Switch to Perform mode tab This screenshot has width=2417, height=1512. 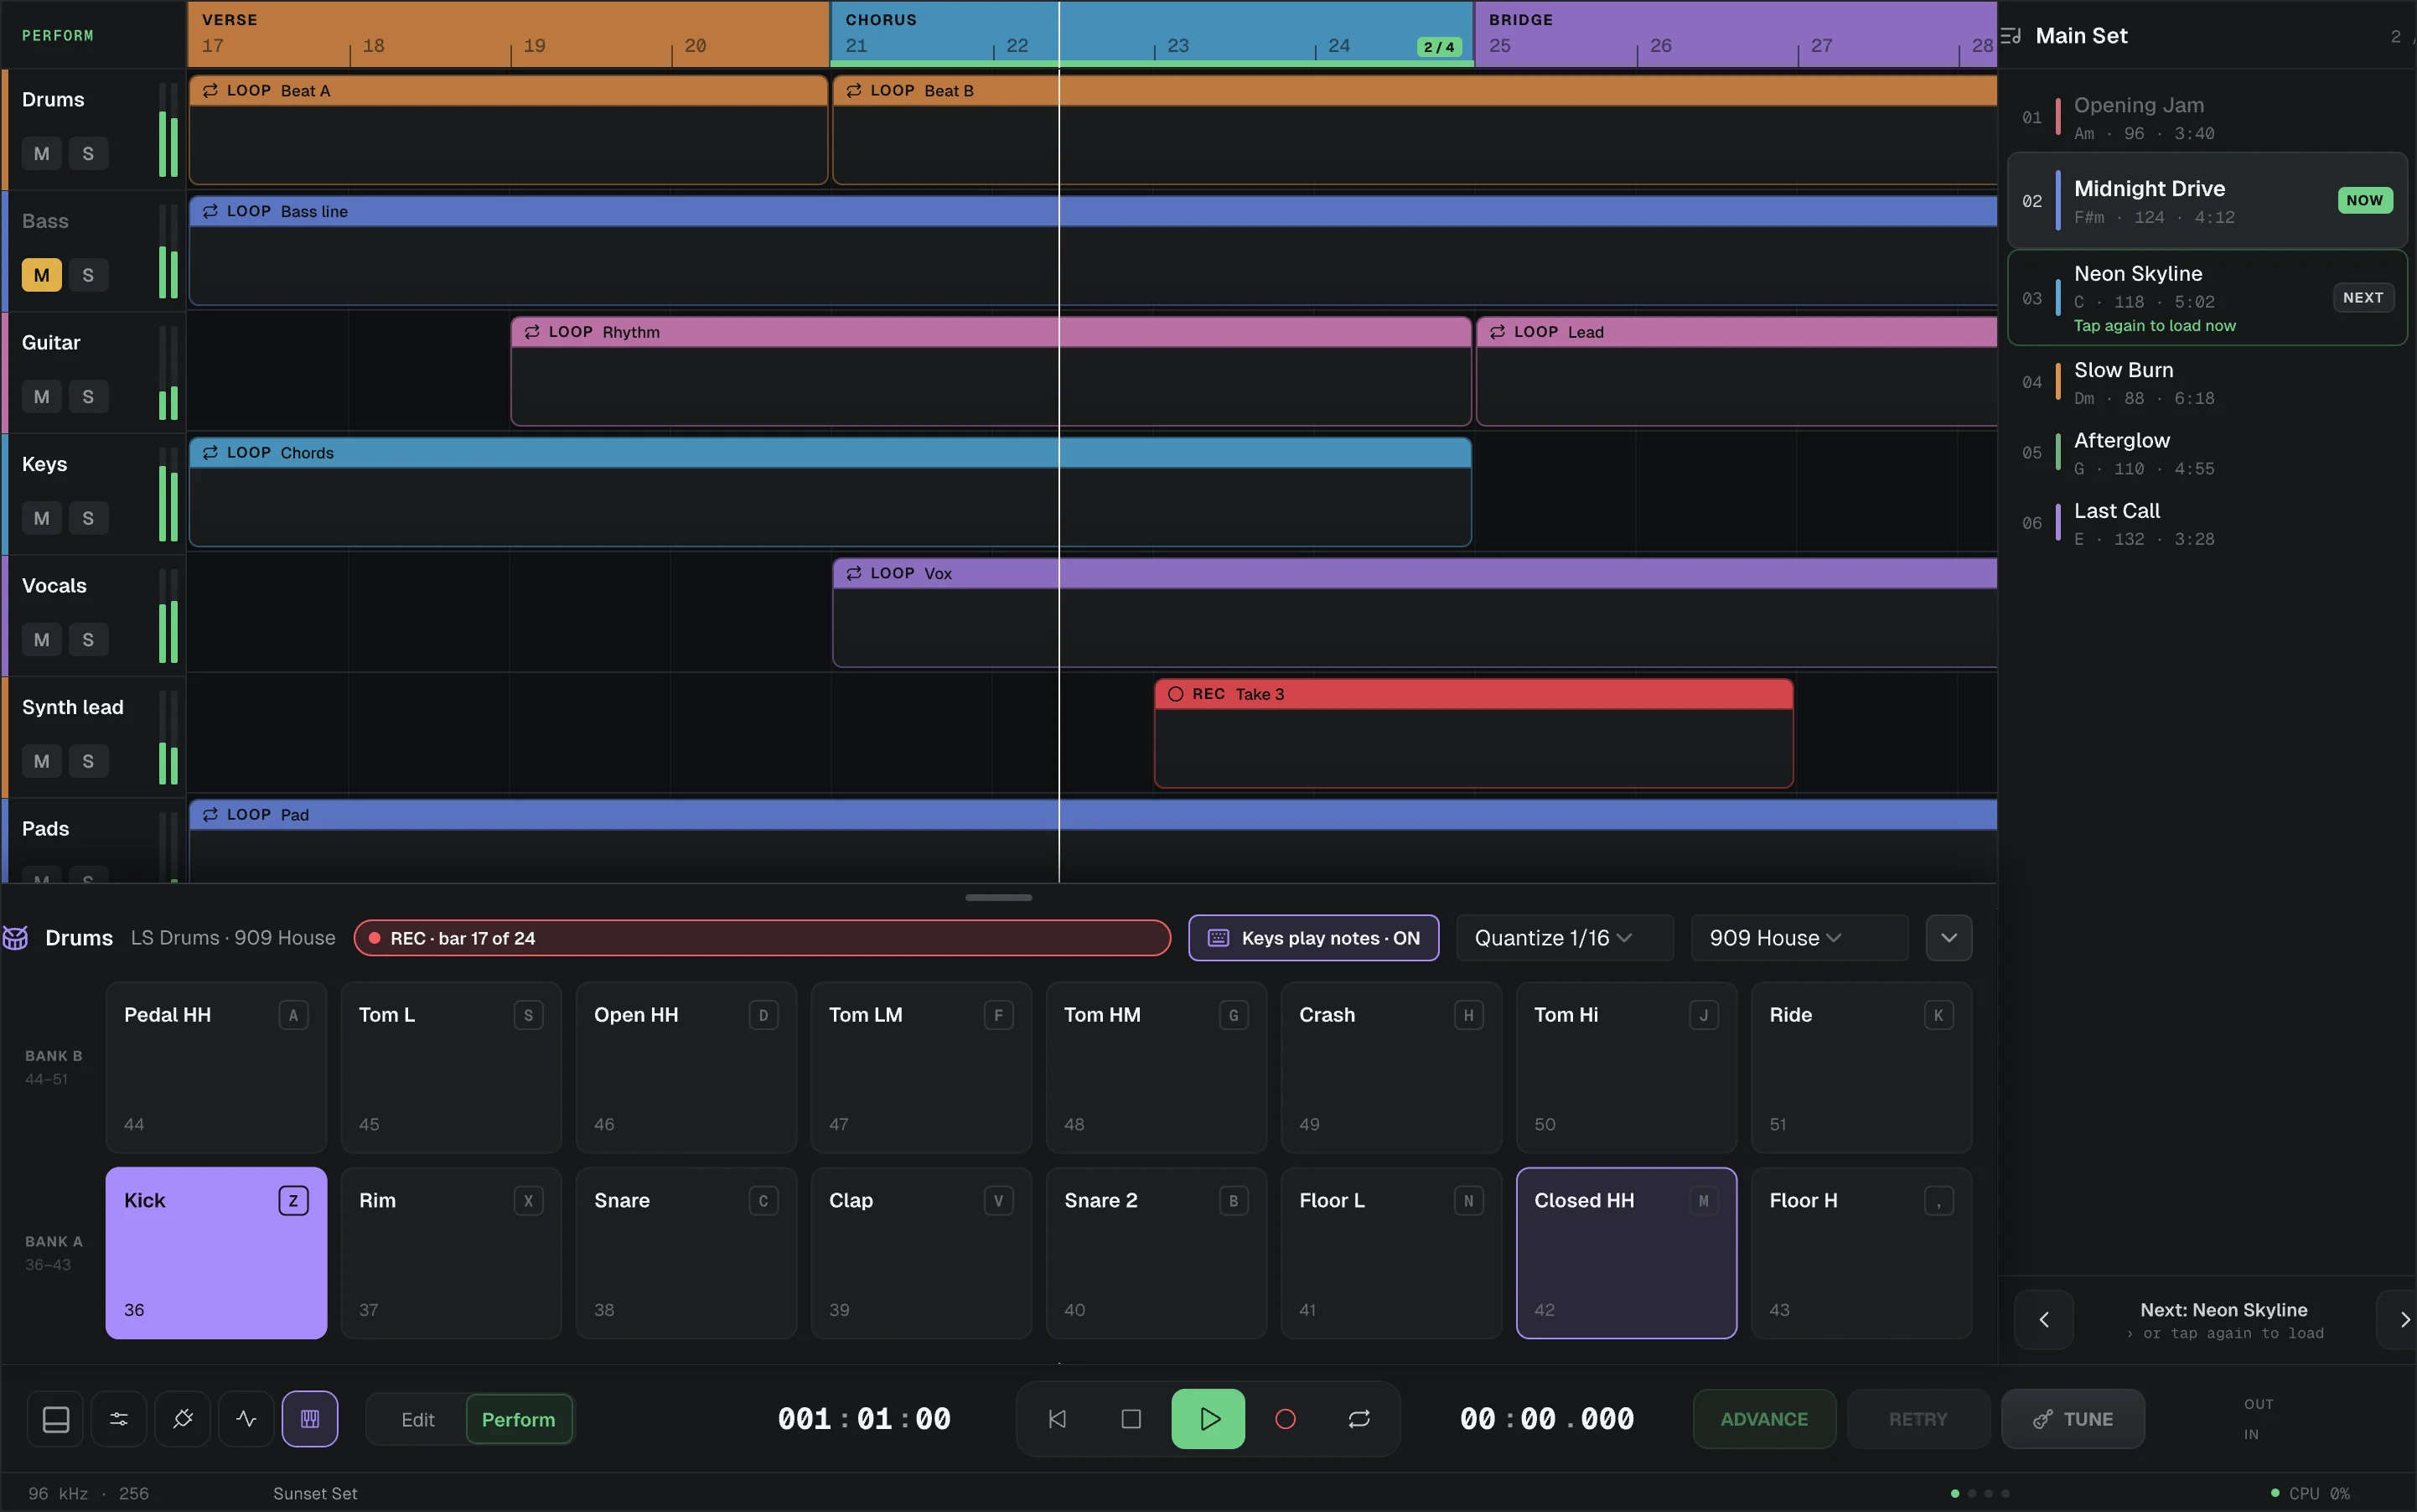click(x=518, y=1419)
